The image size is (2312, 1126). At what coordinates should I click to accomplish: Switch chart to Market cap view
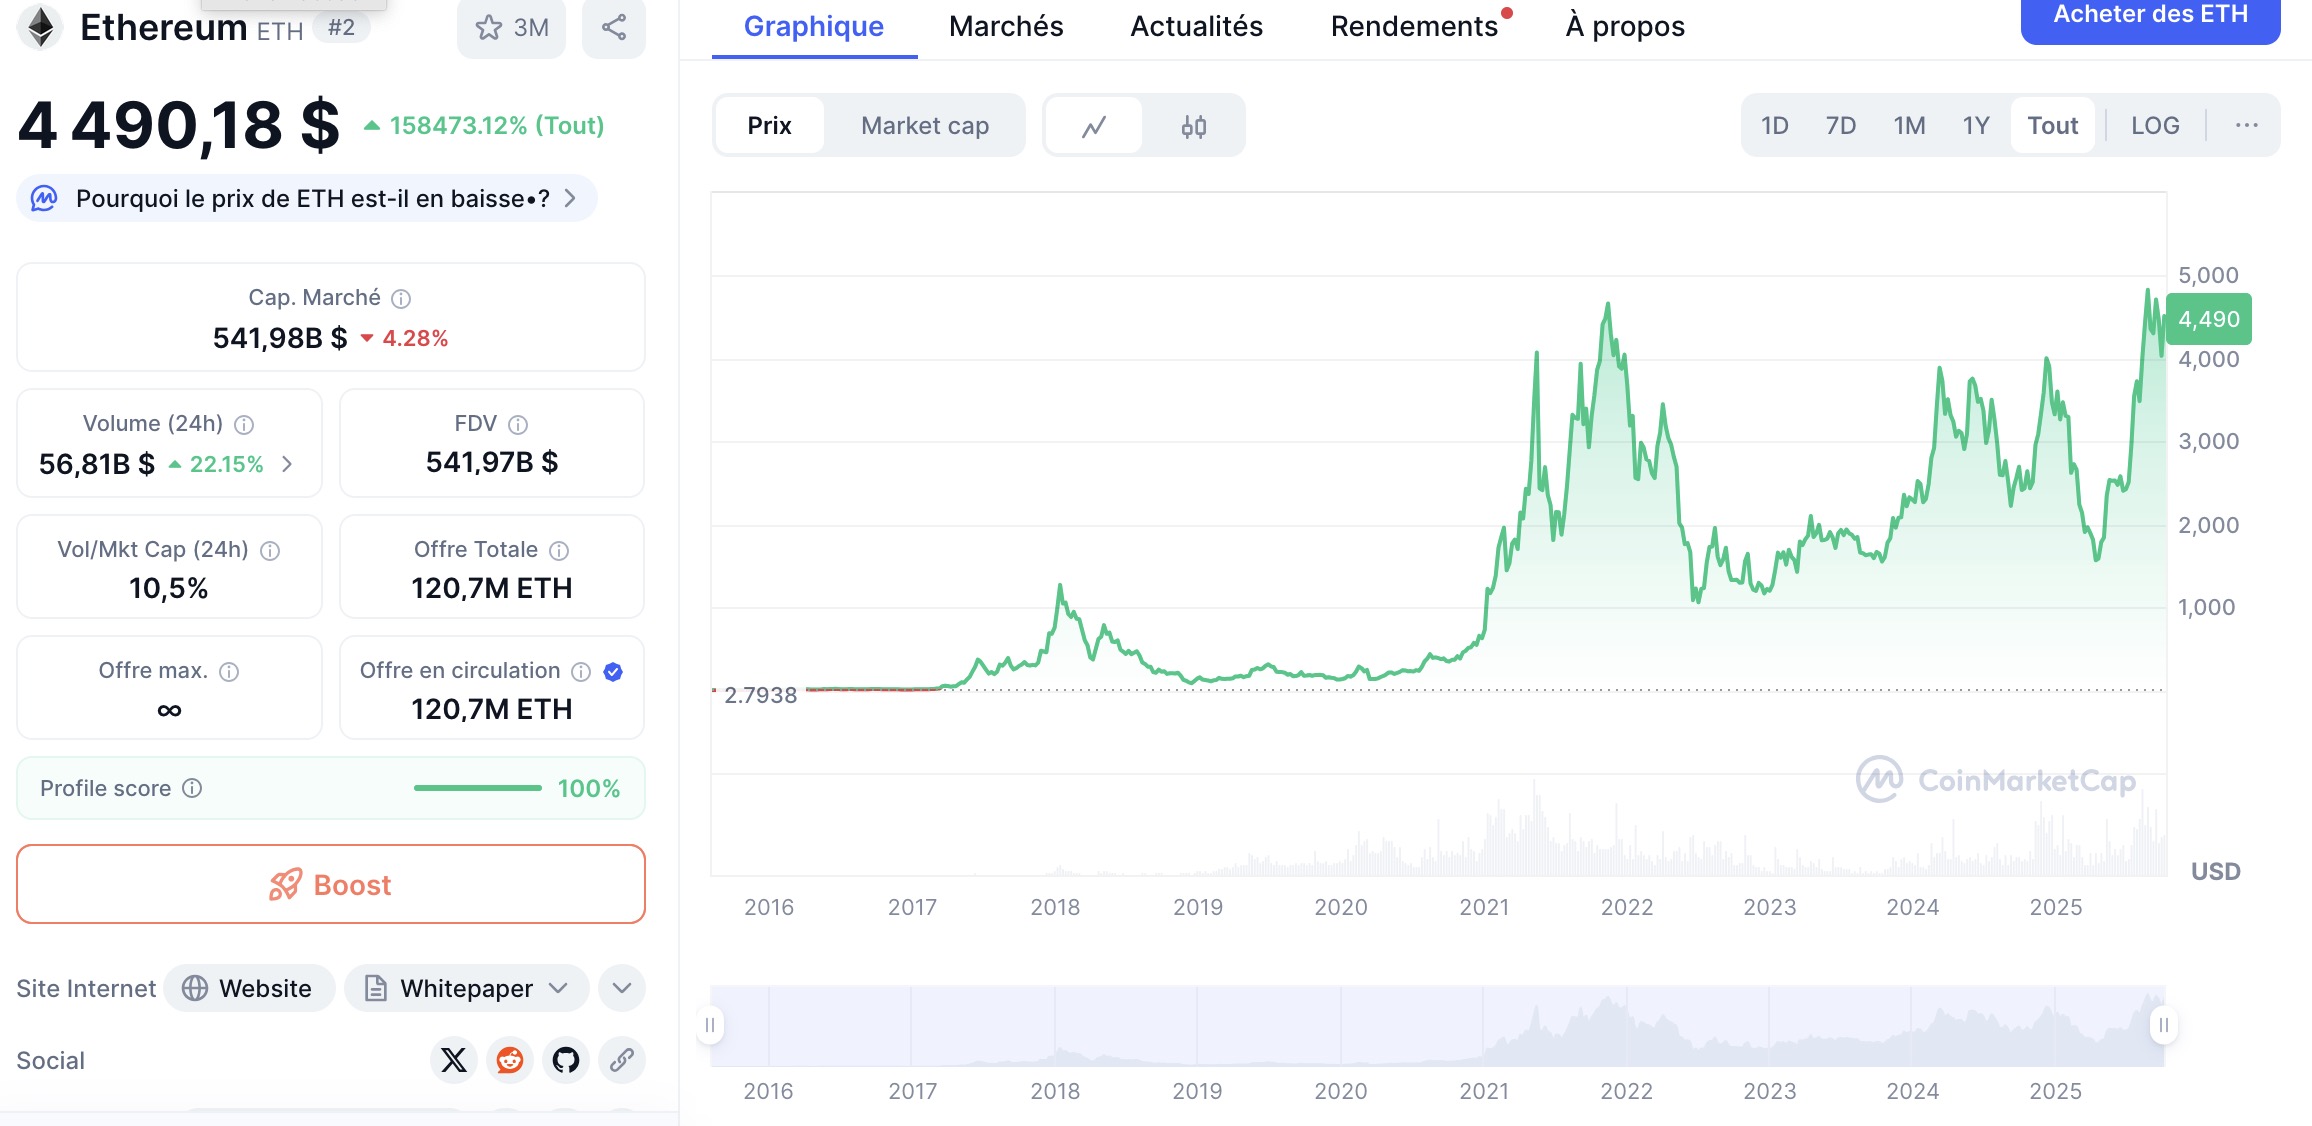pyautogui.click(x=924, y=126)
